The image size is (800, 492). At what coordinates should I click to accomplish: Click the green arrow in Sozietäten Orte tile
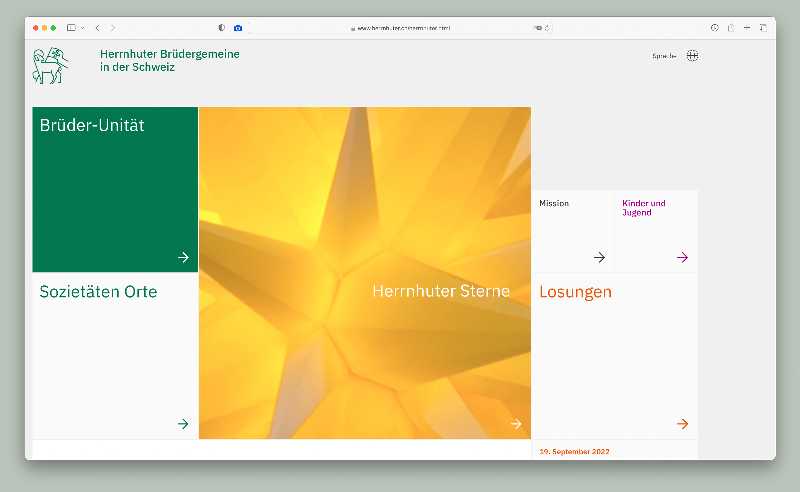183,424
